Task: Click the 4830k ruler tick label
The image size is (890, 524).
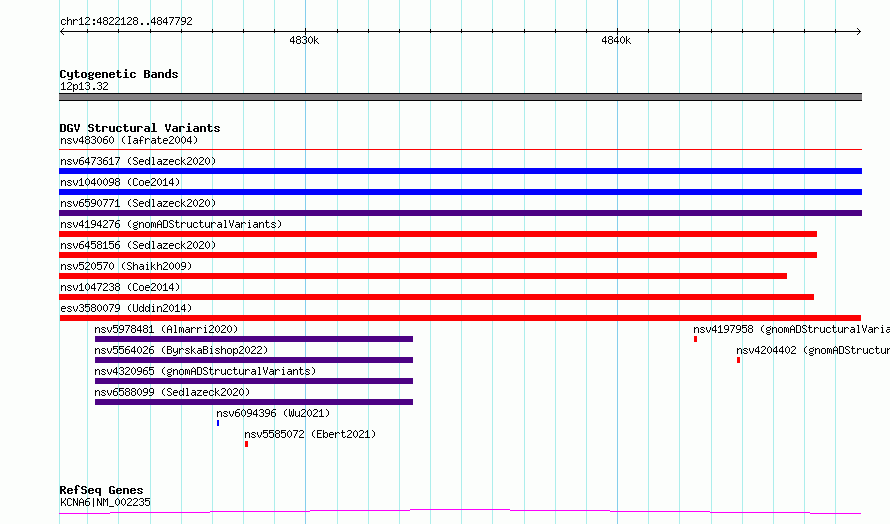Action: [x=304, y=40]
